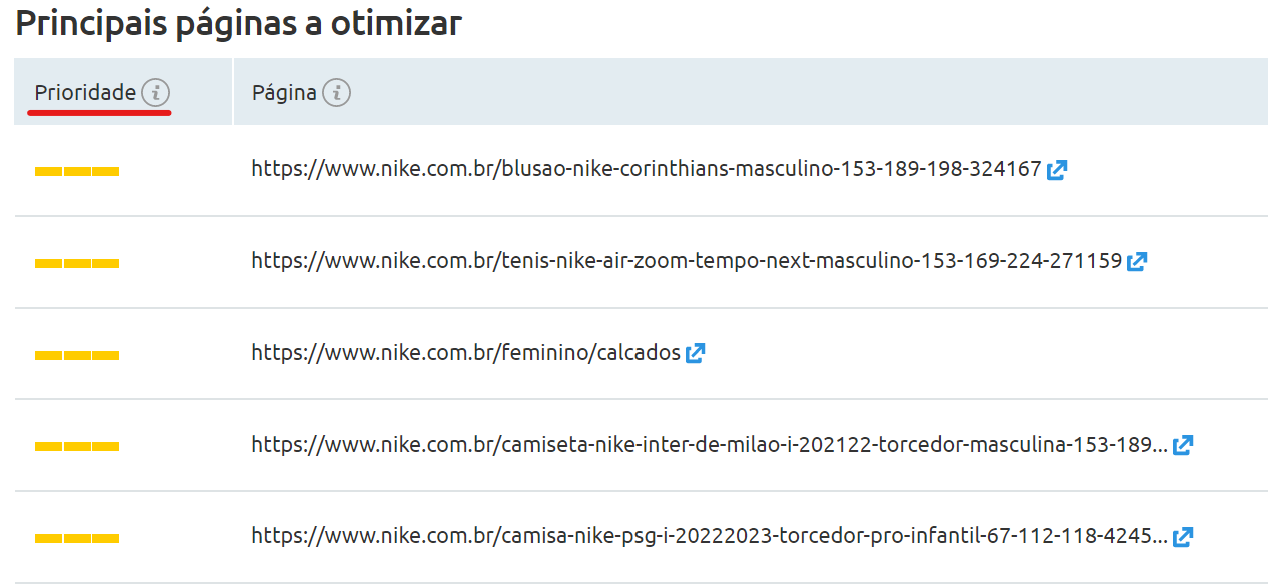The height and width of the screenshot is (584, 1268).
Task: Open the nike.com.br/feminino/calcados link
Action: [466, 353]
